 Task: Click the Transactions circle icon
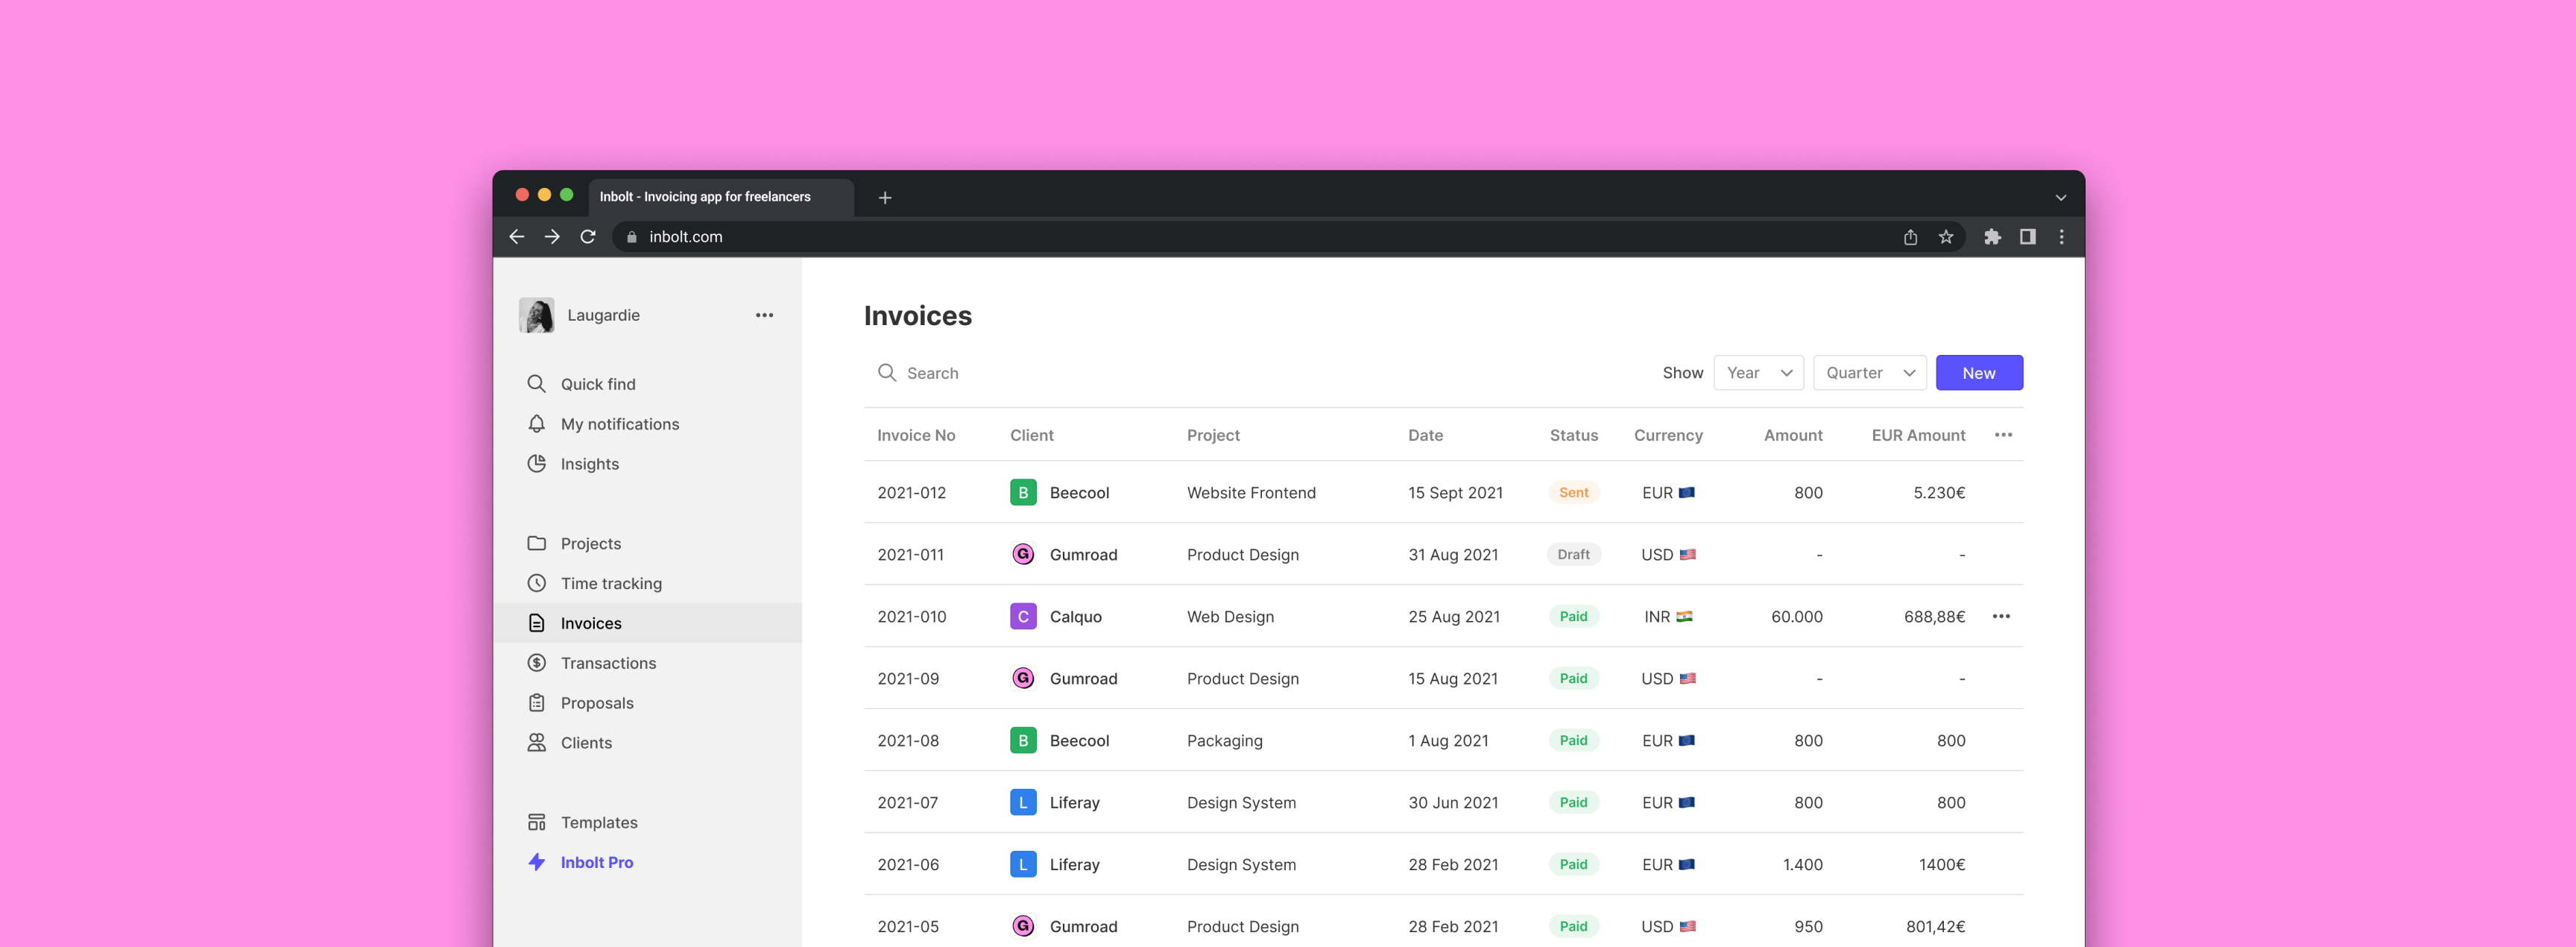coord(537,663)
